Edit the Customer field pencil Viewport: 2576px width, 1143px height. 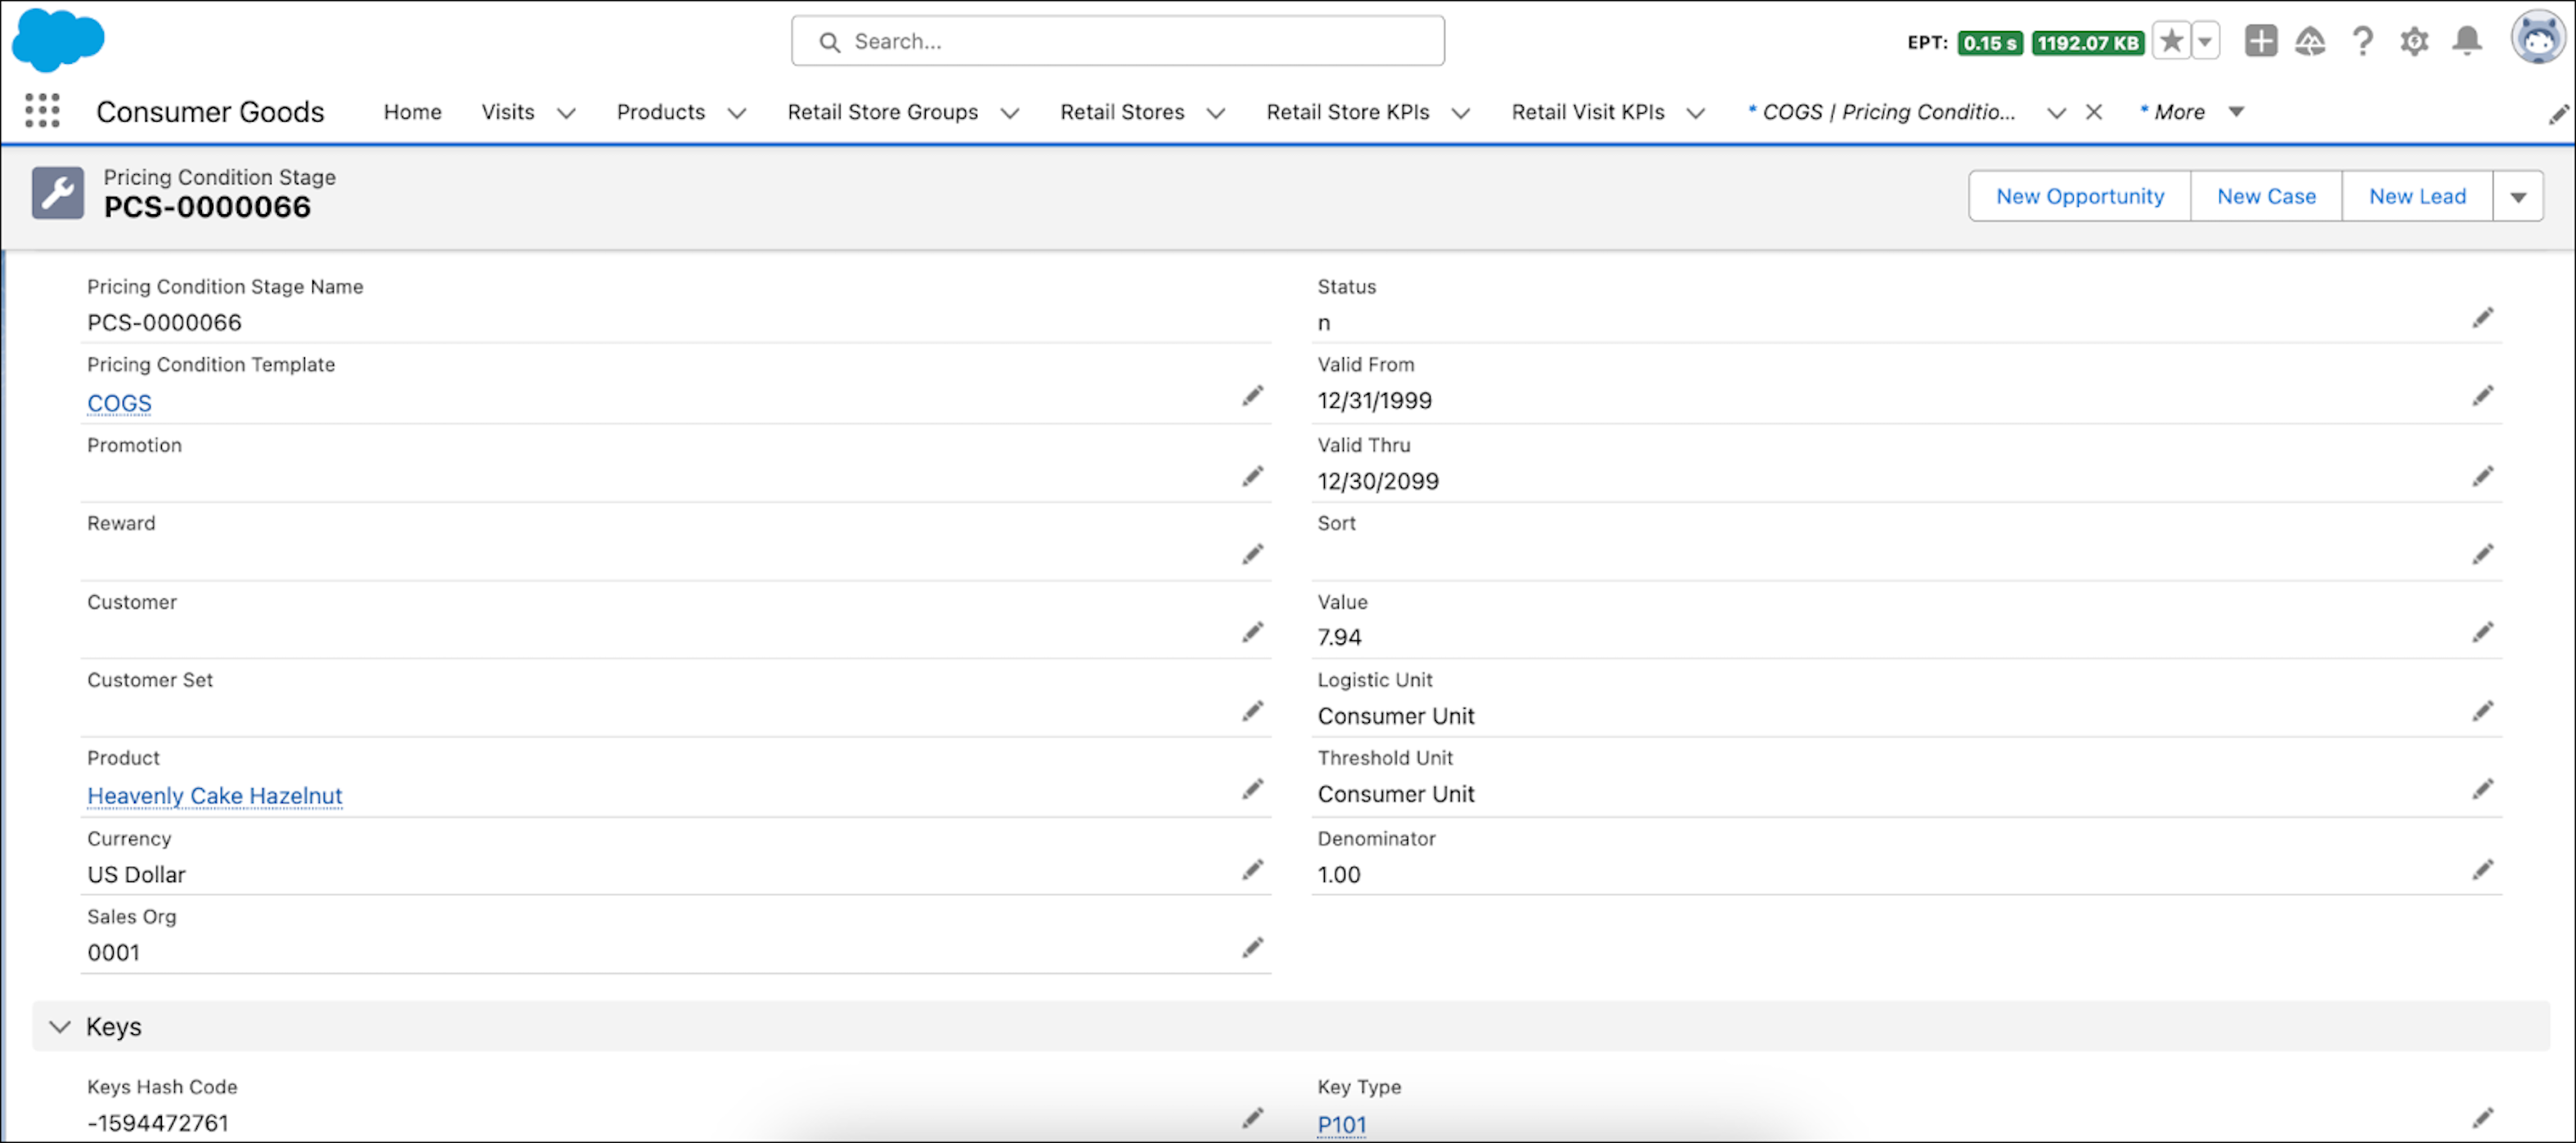[1253, 632]
